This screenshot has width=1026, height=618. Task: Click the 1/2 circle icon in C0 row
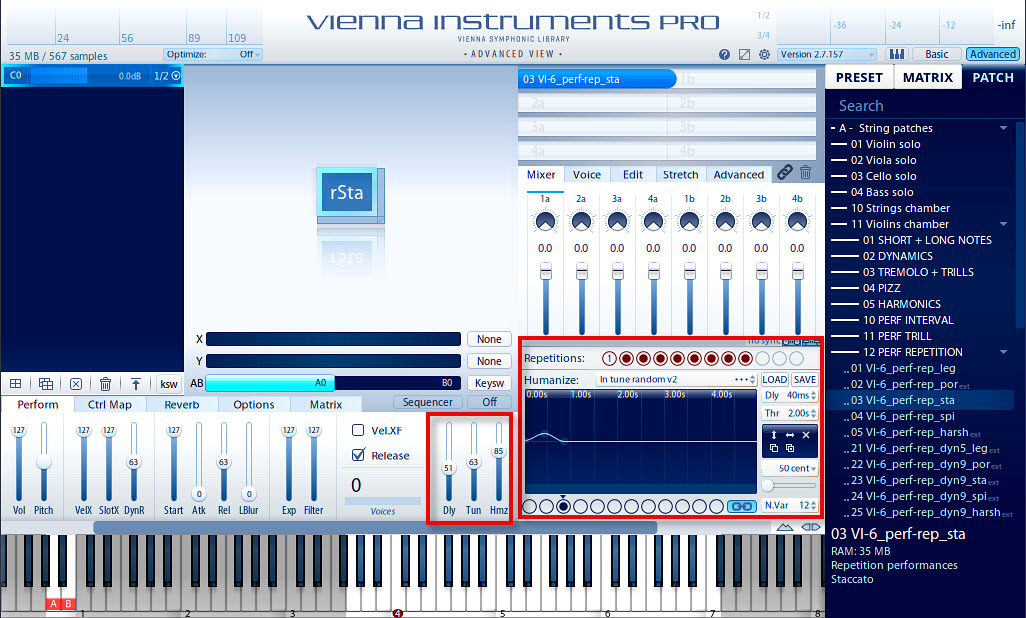(x=175, y=76)
